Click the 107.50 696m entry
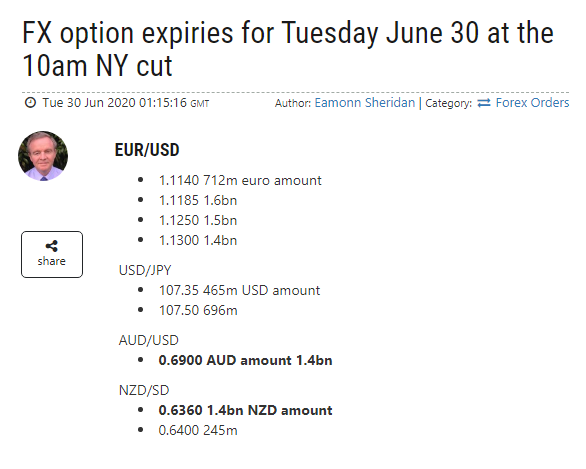 click(198, 310)
